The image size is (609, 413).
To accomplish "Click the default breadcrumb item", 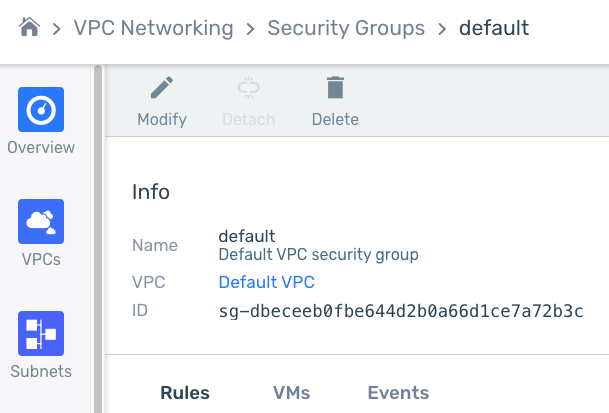I will click(x=494, y=28).
